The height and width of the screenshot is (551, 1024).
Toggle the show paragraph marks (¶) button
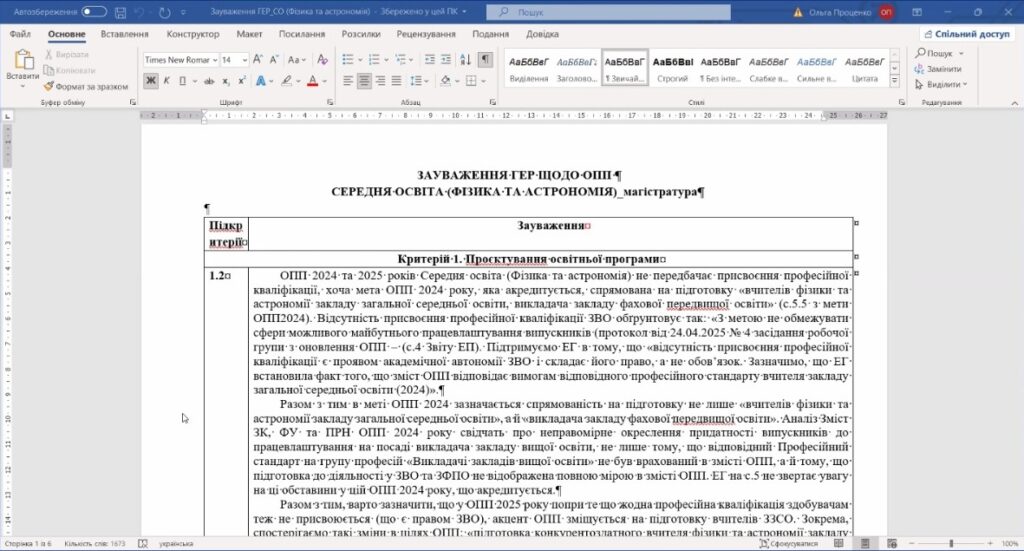tap(486, 60)
